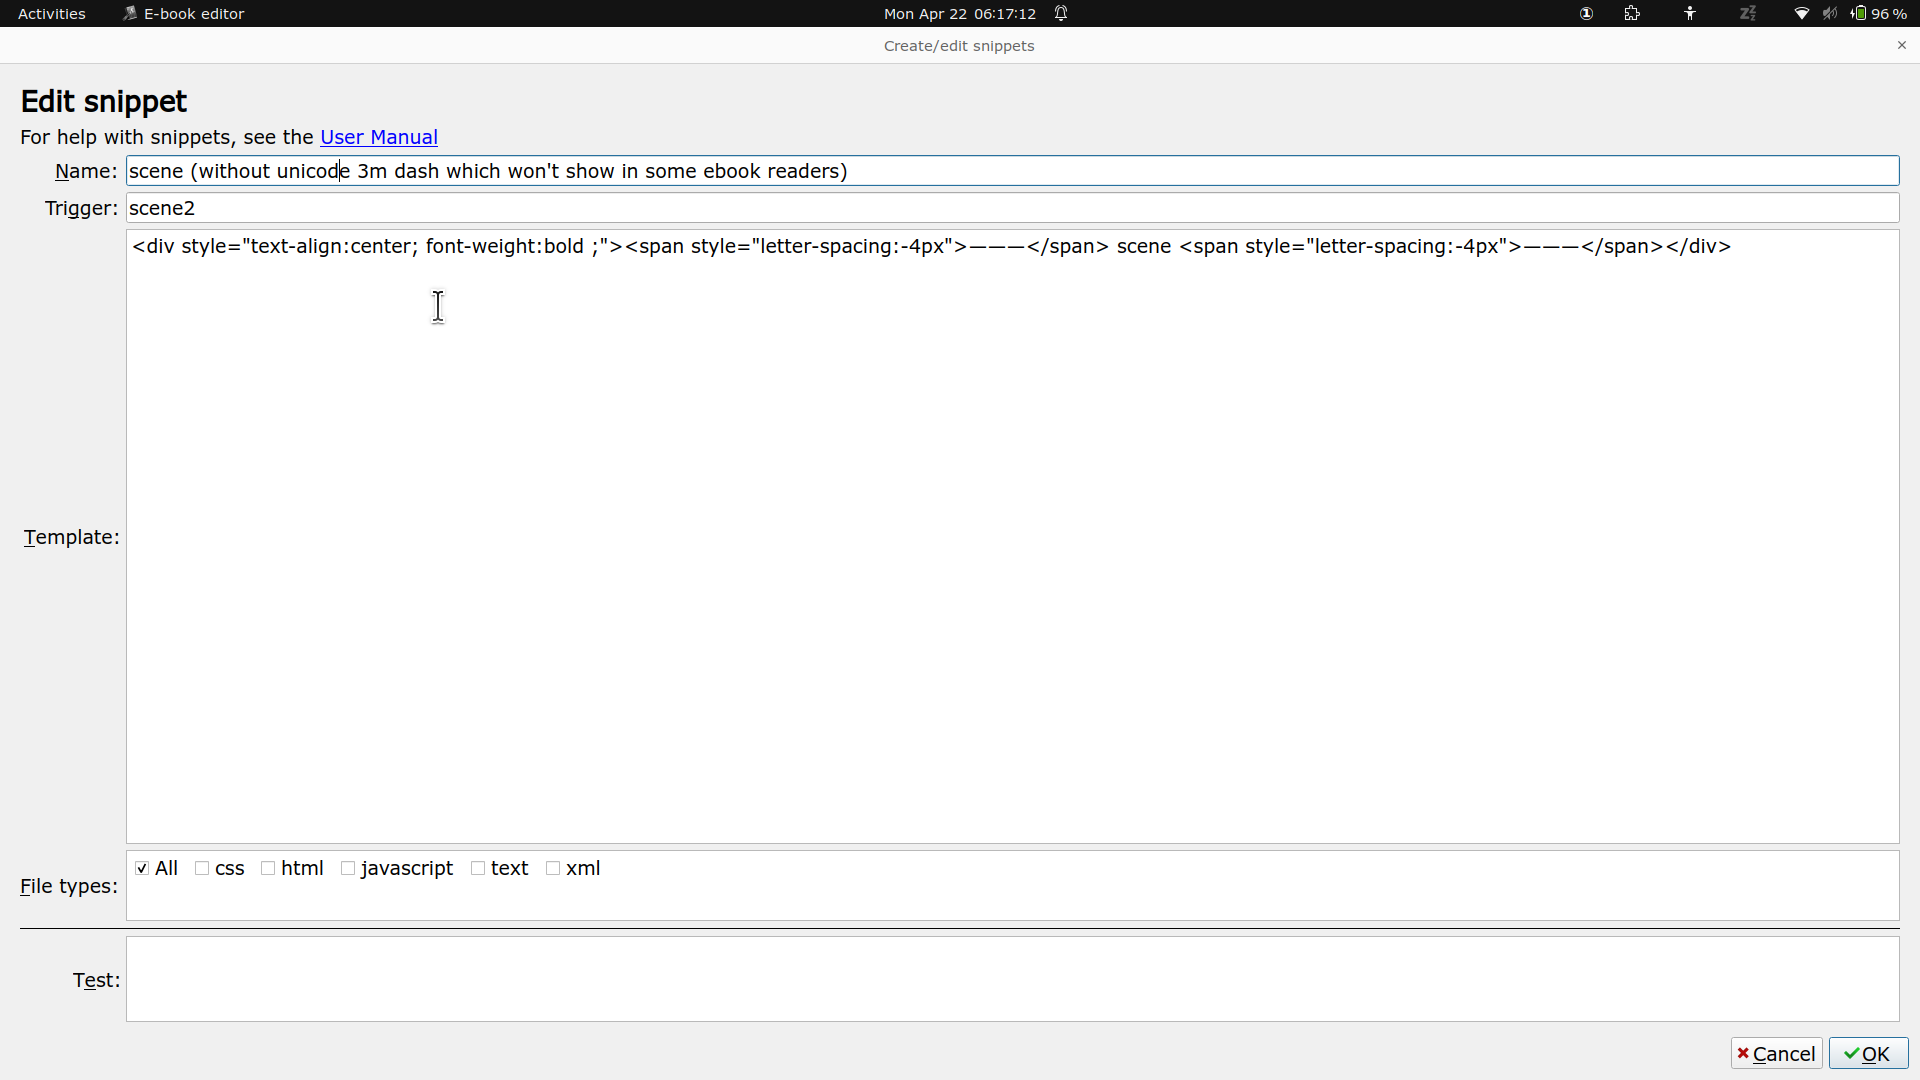The height and width of the screenshot is (1080, 1920).
Task: Click the notification bell icon
Action: click(1061, 14)
